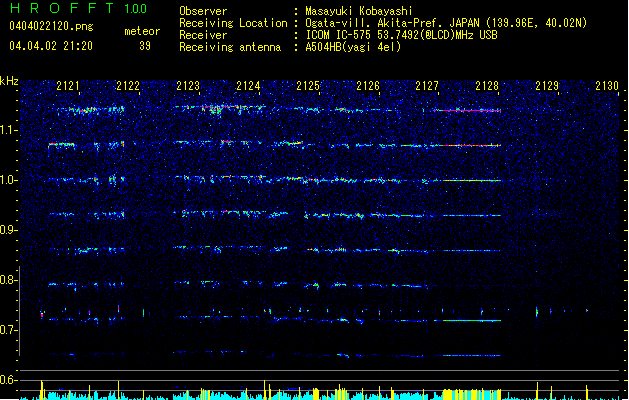The image size is (629, 400).
Task: Click the 1.1 kHz frequency label
Action: (9, 130)
